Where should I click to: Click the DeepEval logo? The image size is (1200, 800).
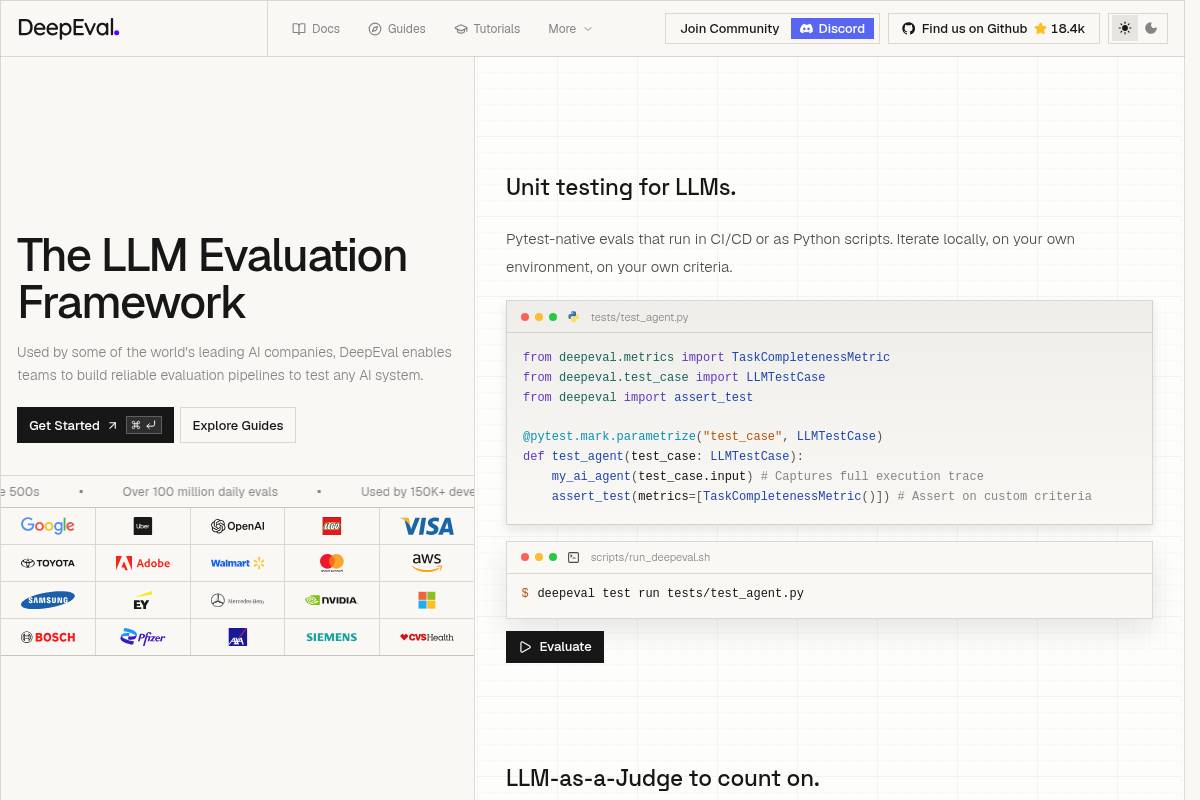pyautogui.click(x=69, y=28)
